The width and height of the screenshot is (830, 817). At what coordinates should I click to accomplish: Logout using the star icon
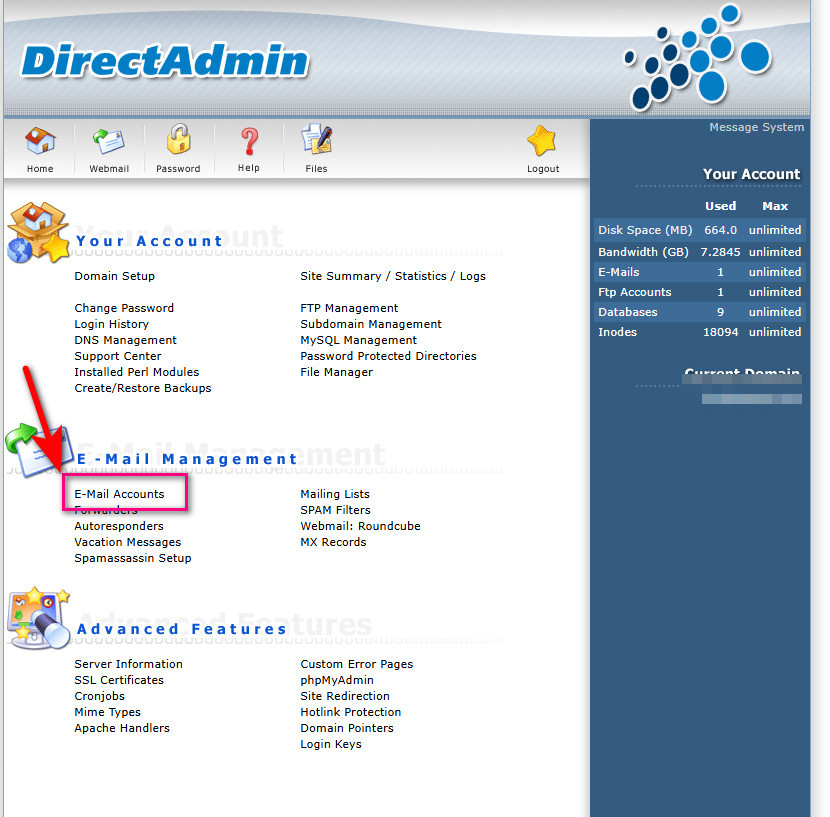[542, 148]
